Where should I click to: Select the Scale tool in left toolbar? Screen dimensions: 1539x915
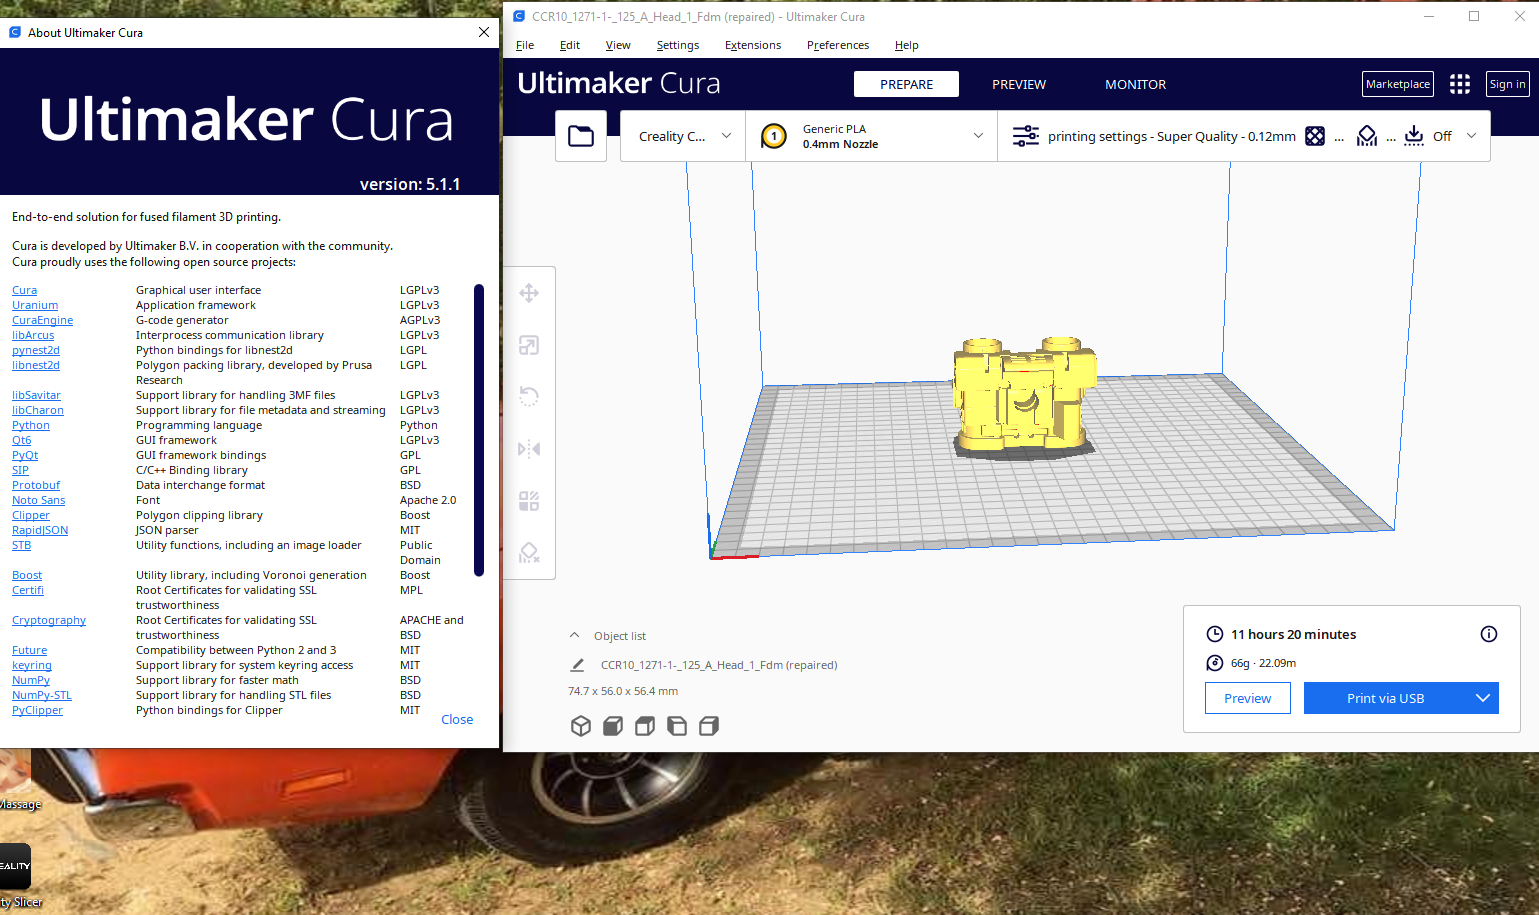click(529, 345)
